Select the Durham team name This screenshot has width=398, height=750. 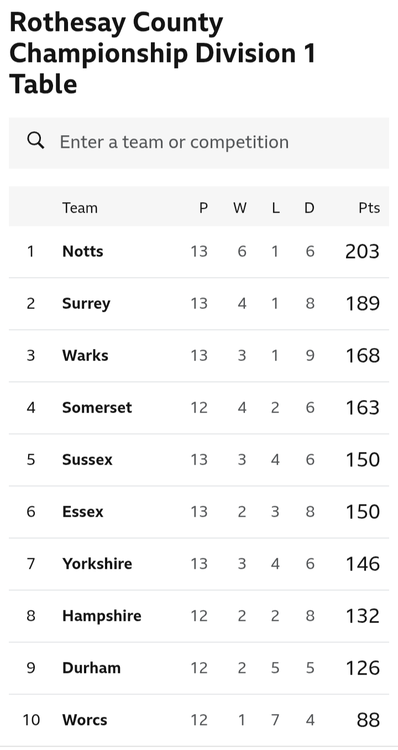[x=91, y=668]
